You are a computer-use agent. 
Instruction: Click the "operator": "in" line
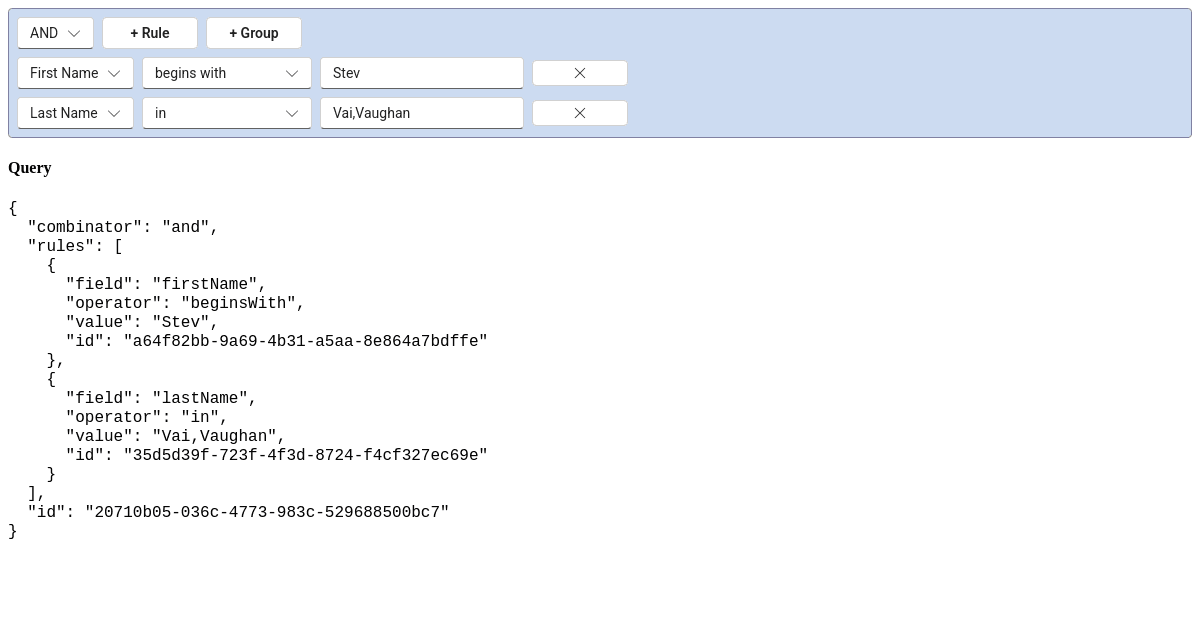pyautogui.click(x=147, y=418)
